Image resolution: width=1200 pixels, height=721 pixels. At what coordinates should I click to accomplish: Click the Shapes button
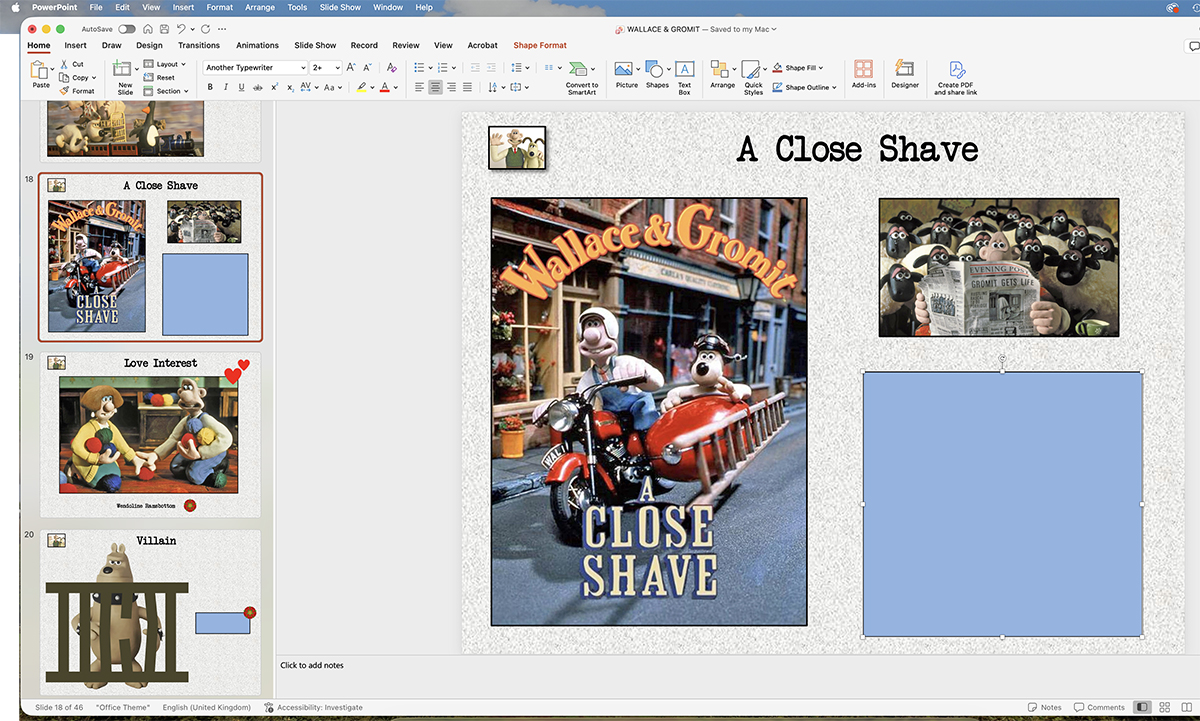657,74
